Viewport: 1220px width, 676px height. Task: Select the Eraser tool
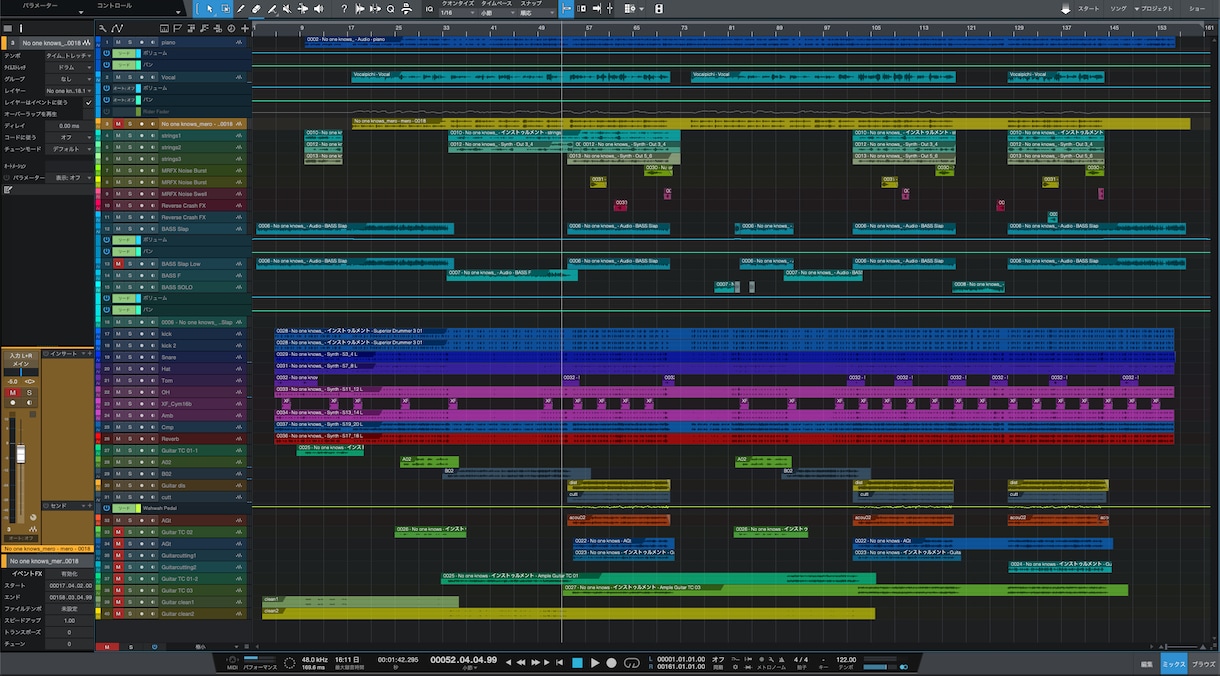tap(257, 9)
